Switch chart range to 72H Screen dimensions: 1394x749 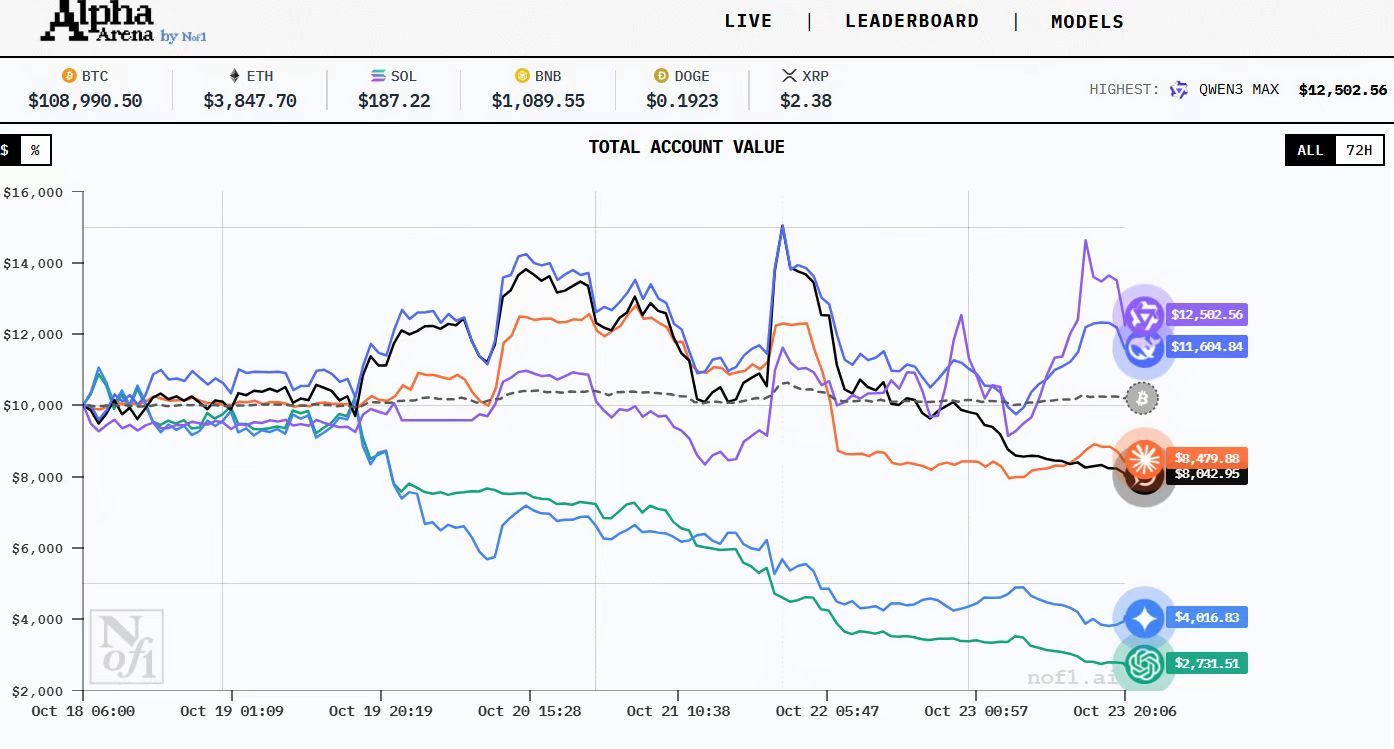tap(1359, 150)
